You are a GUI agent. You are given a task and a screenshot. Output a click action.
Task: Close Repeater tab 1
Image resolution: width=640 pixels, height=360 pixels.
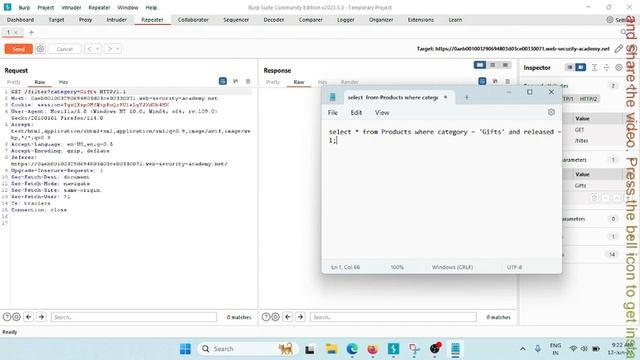(x=16, y=32)
